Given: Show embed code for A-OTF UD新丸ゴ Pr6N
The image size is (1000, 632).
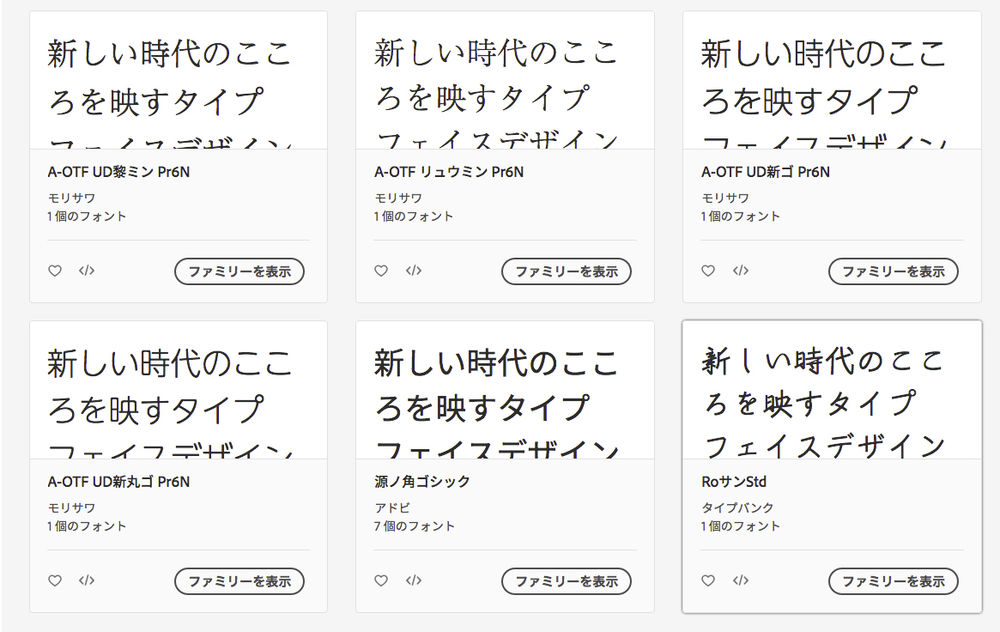Looking at the screenshot, I should pyautogui.click(x=87, y=580).
